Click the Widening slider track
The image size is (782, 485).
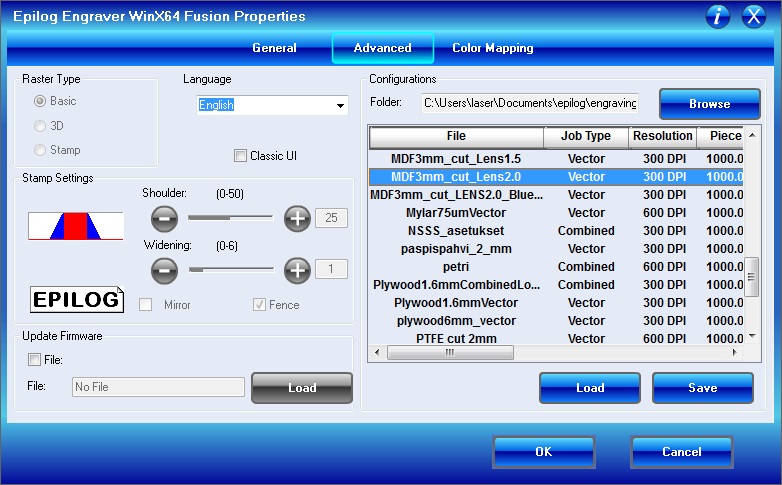(x=231, y=269)
